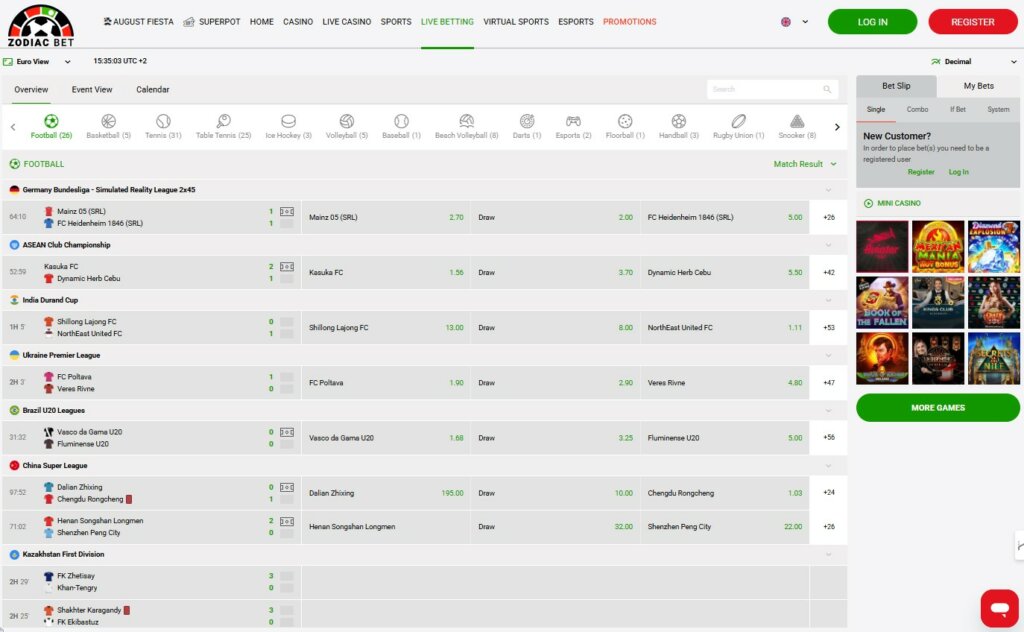Select the Rugby Union sport icon

pos(738,121)
